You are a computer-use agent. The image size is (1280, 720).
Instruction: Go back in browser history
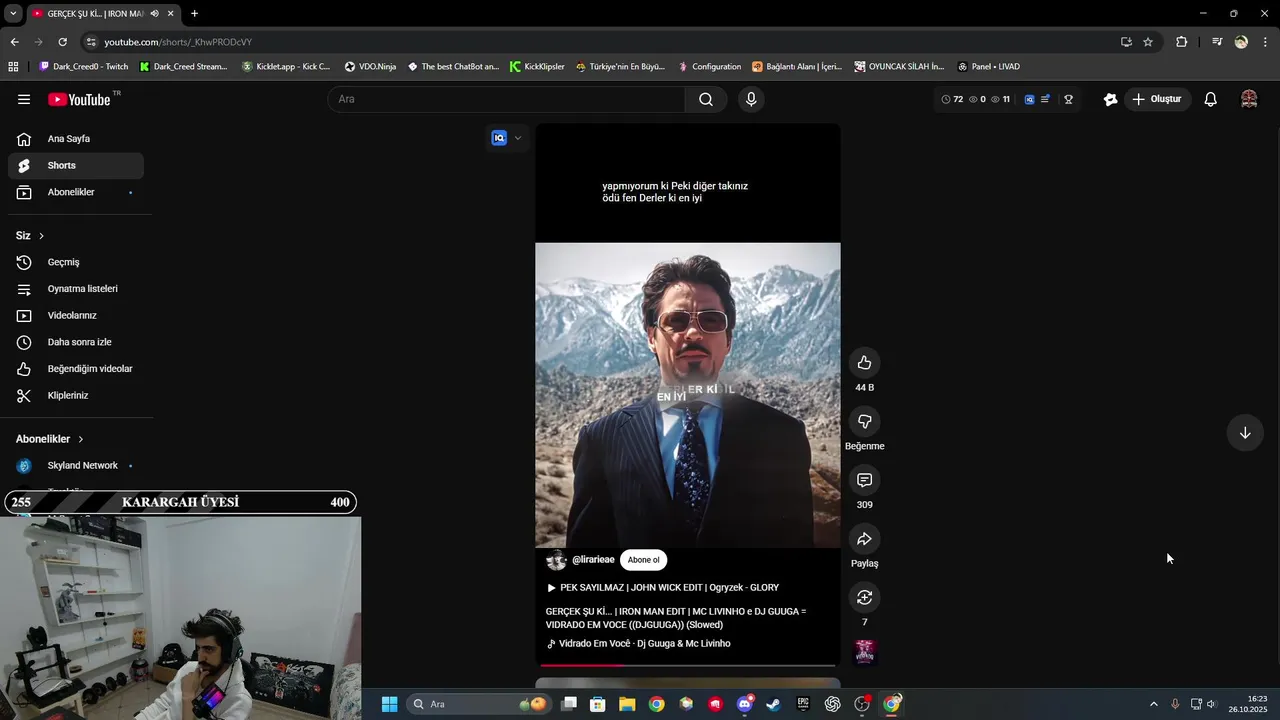tap(14, 42)
